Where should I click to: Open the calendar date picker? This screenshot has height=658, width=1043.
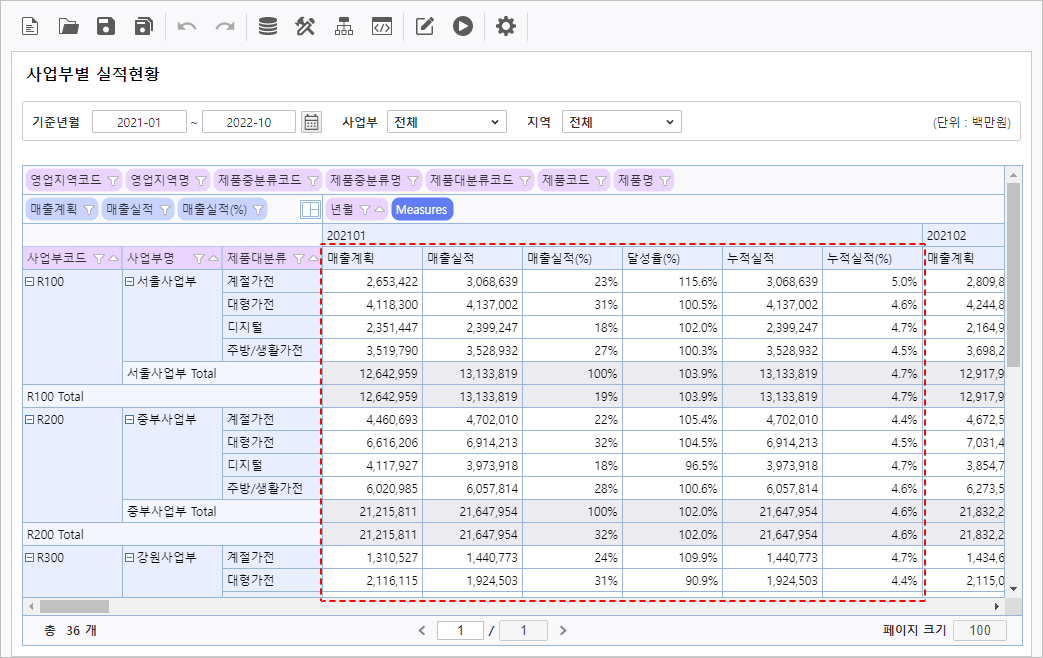tap(312, 122)
